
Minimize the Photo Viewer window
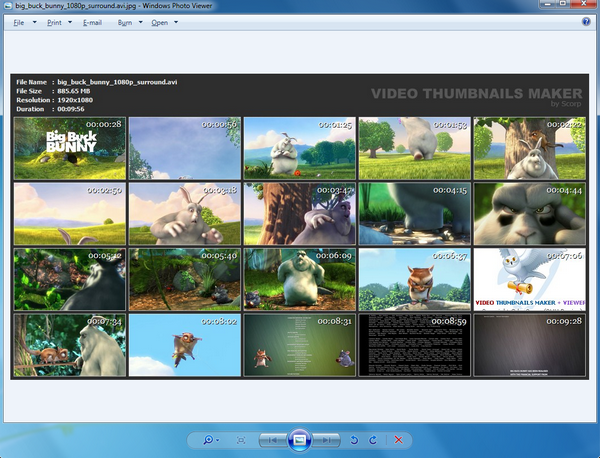(547, 4)
